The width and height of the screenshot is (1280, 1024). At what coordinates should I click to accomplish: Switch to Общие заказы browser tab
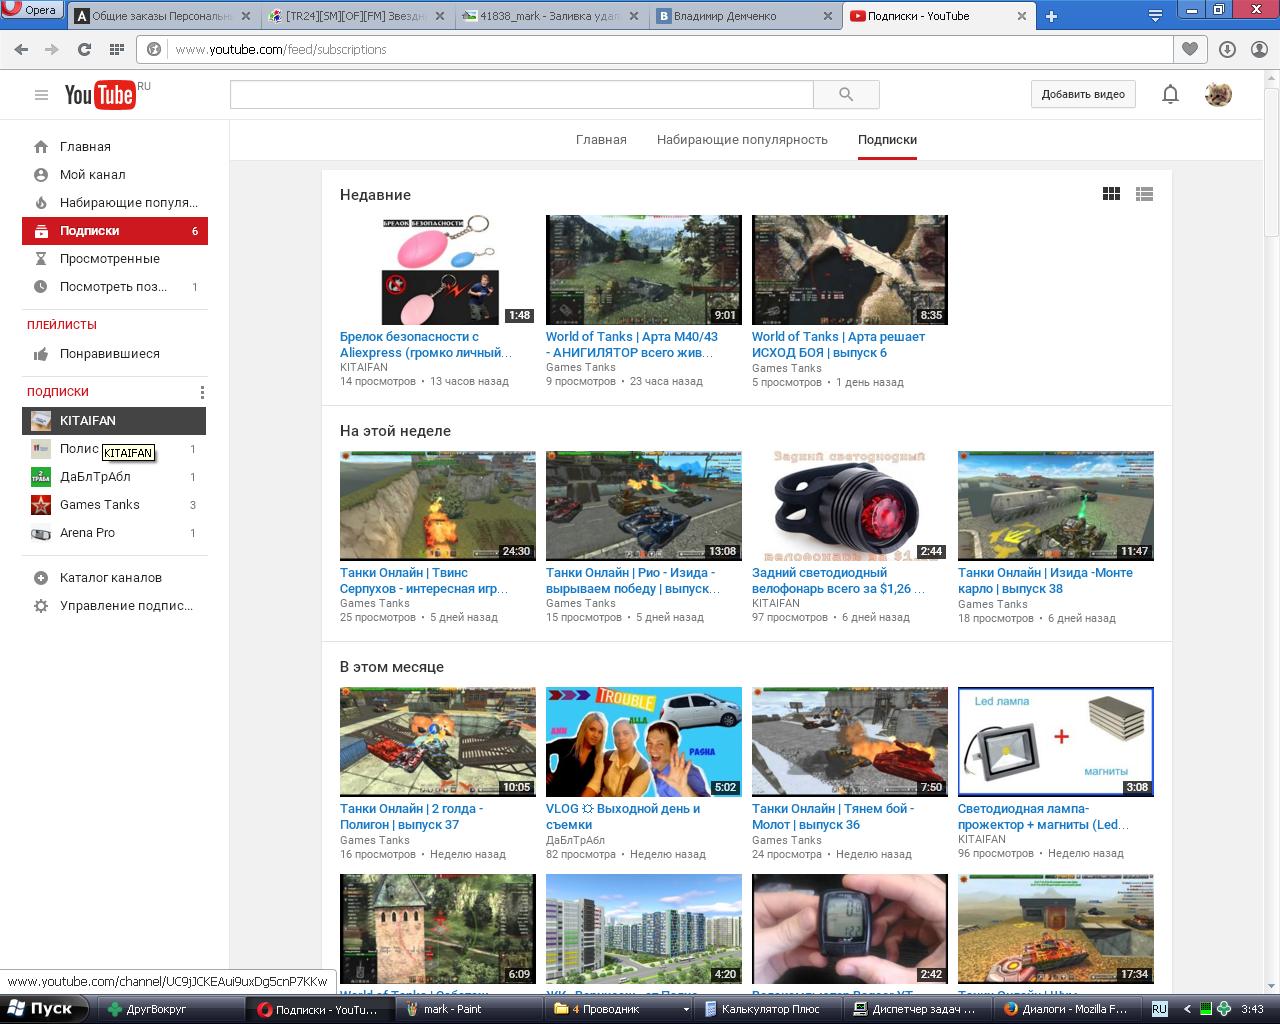click(164, 16)
